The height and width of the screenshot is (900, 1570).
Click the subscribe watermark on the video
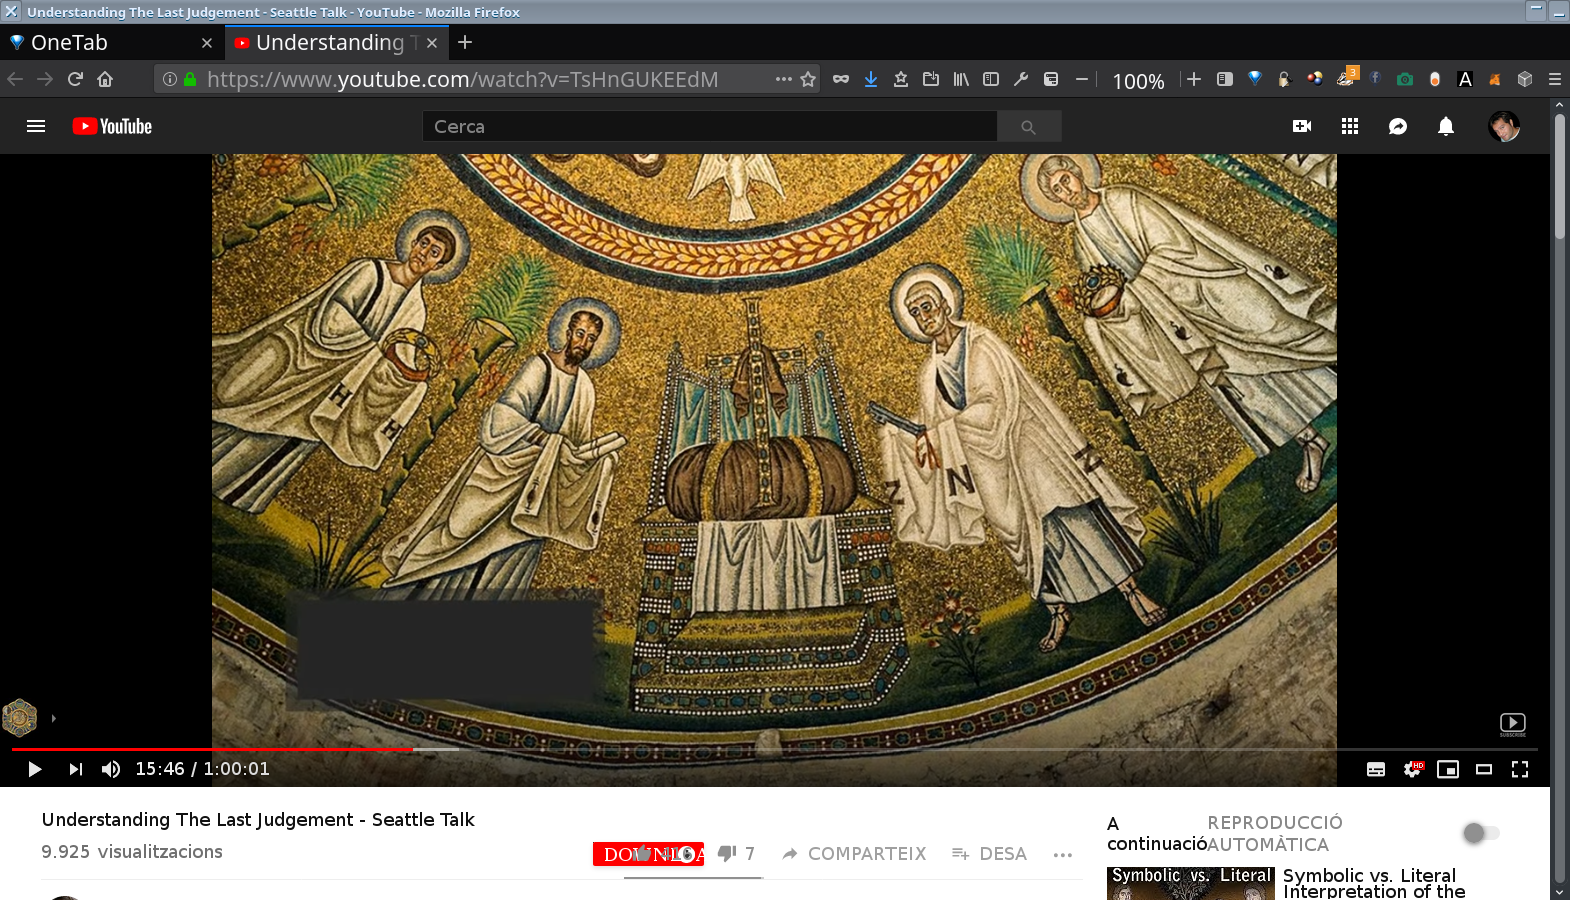pos(1513,724)
